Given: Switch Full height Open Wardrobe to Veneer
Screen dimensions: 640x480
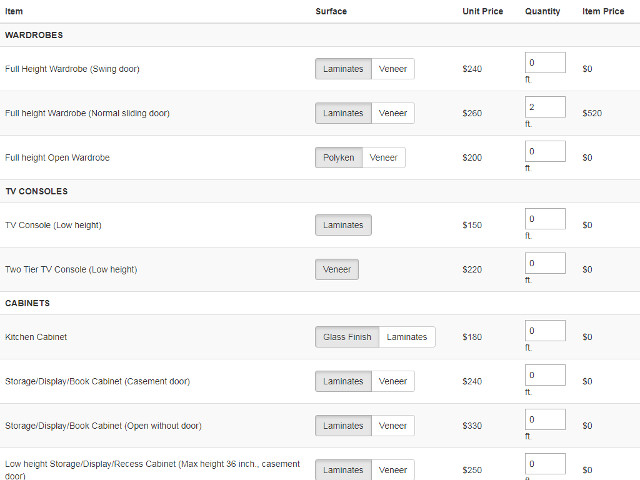Looking at the screenshot, I should [x=383, y=158].
